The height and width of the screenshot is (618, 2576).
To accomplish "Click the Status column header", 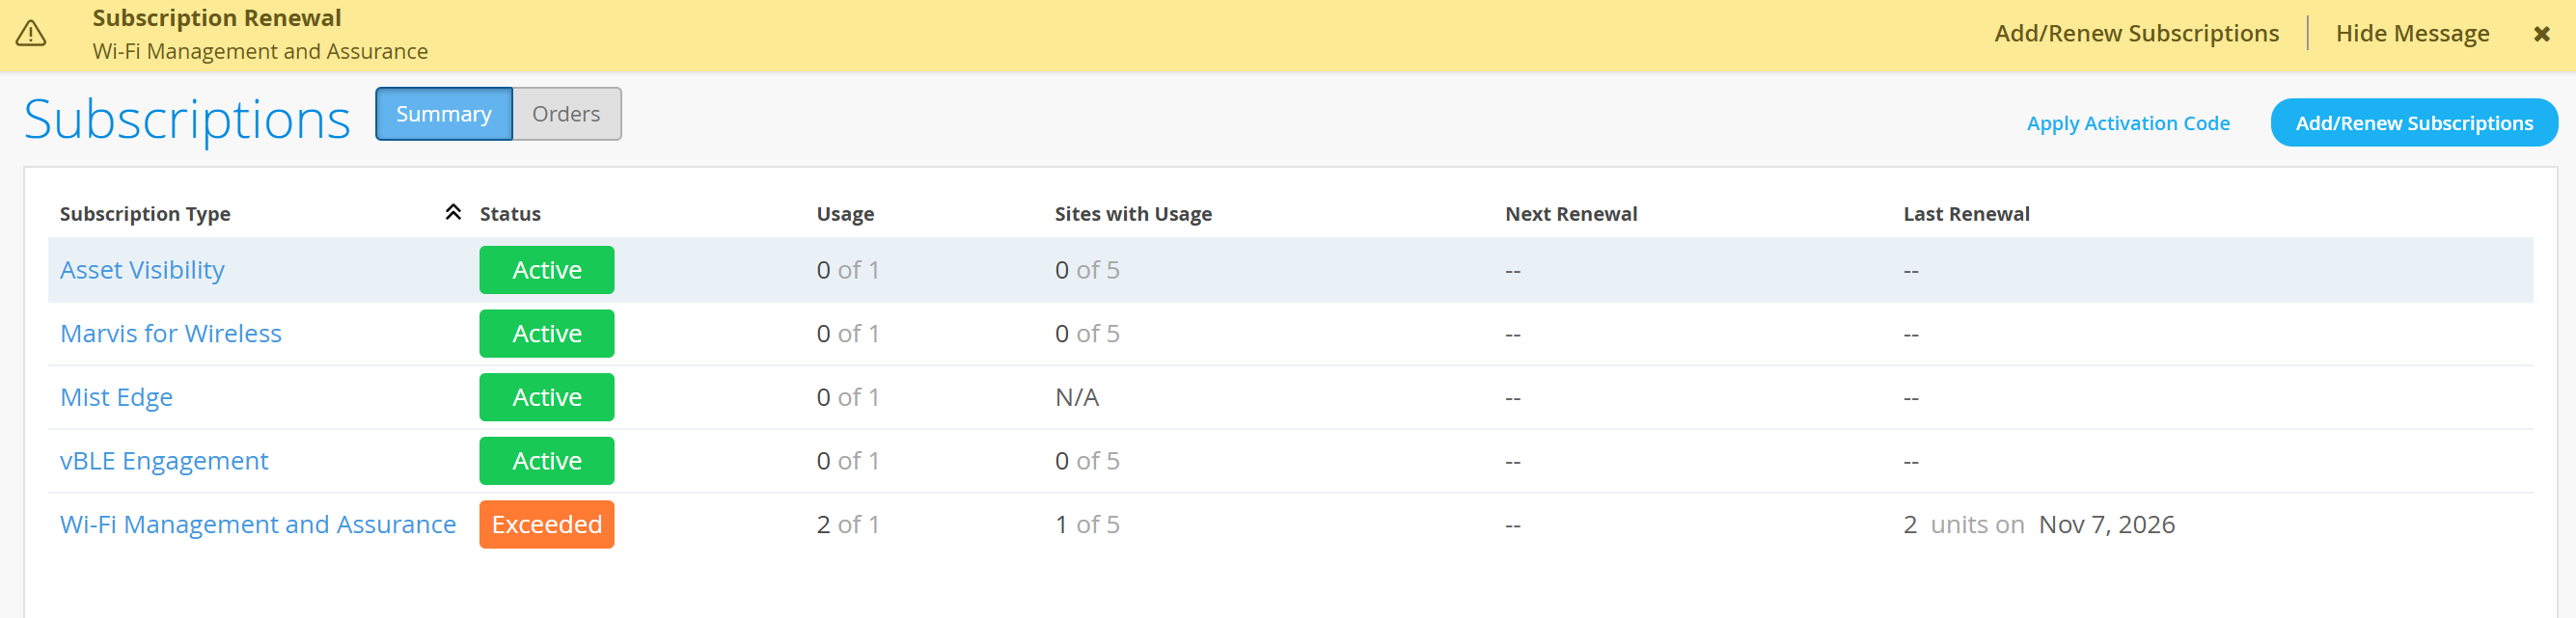I will [x=510, y=213].
